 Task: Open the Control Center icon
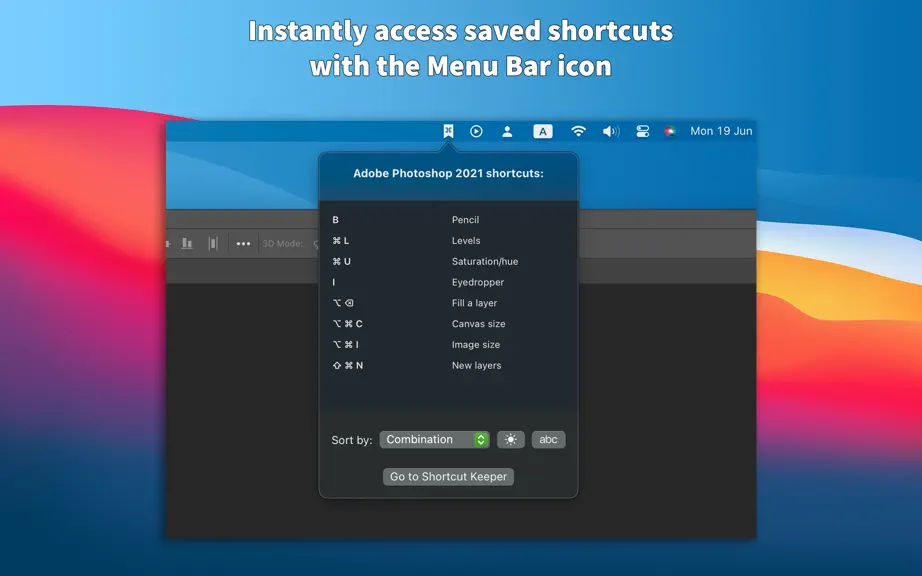643,131
